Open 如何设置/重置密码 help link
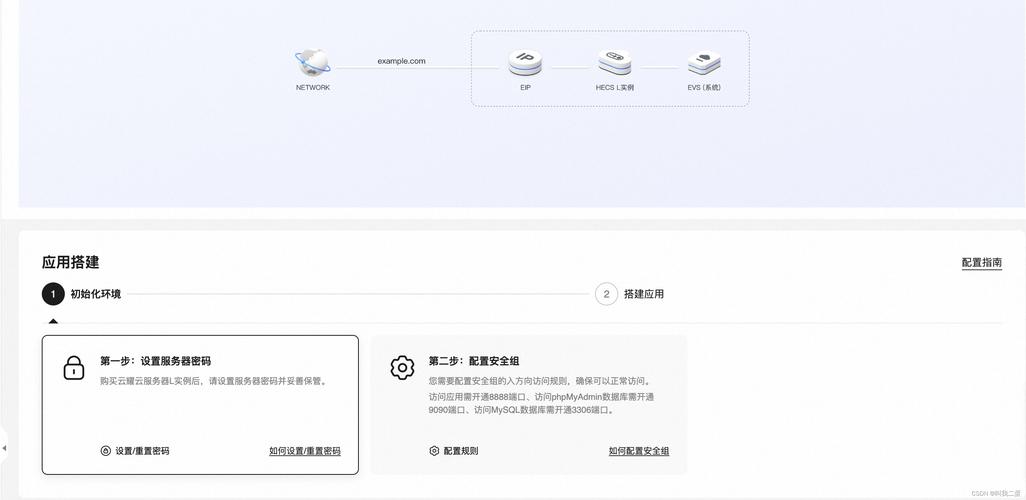1026x500 pixels. point(305,451)
